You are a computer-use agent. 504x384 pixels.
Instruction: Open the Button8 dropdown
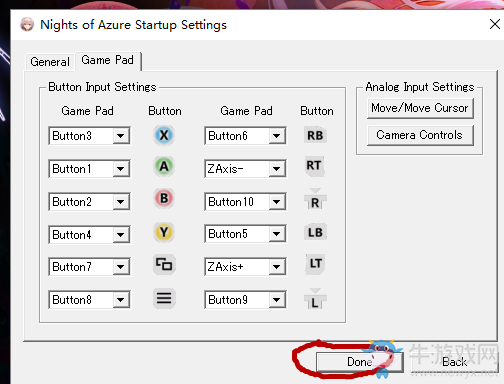[120, 300]
